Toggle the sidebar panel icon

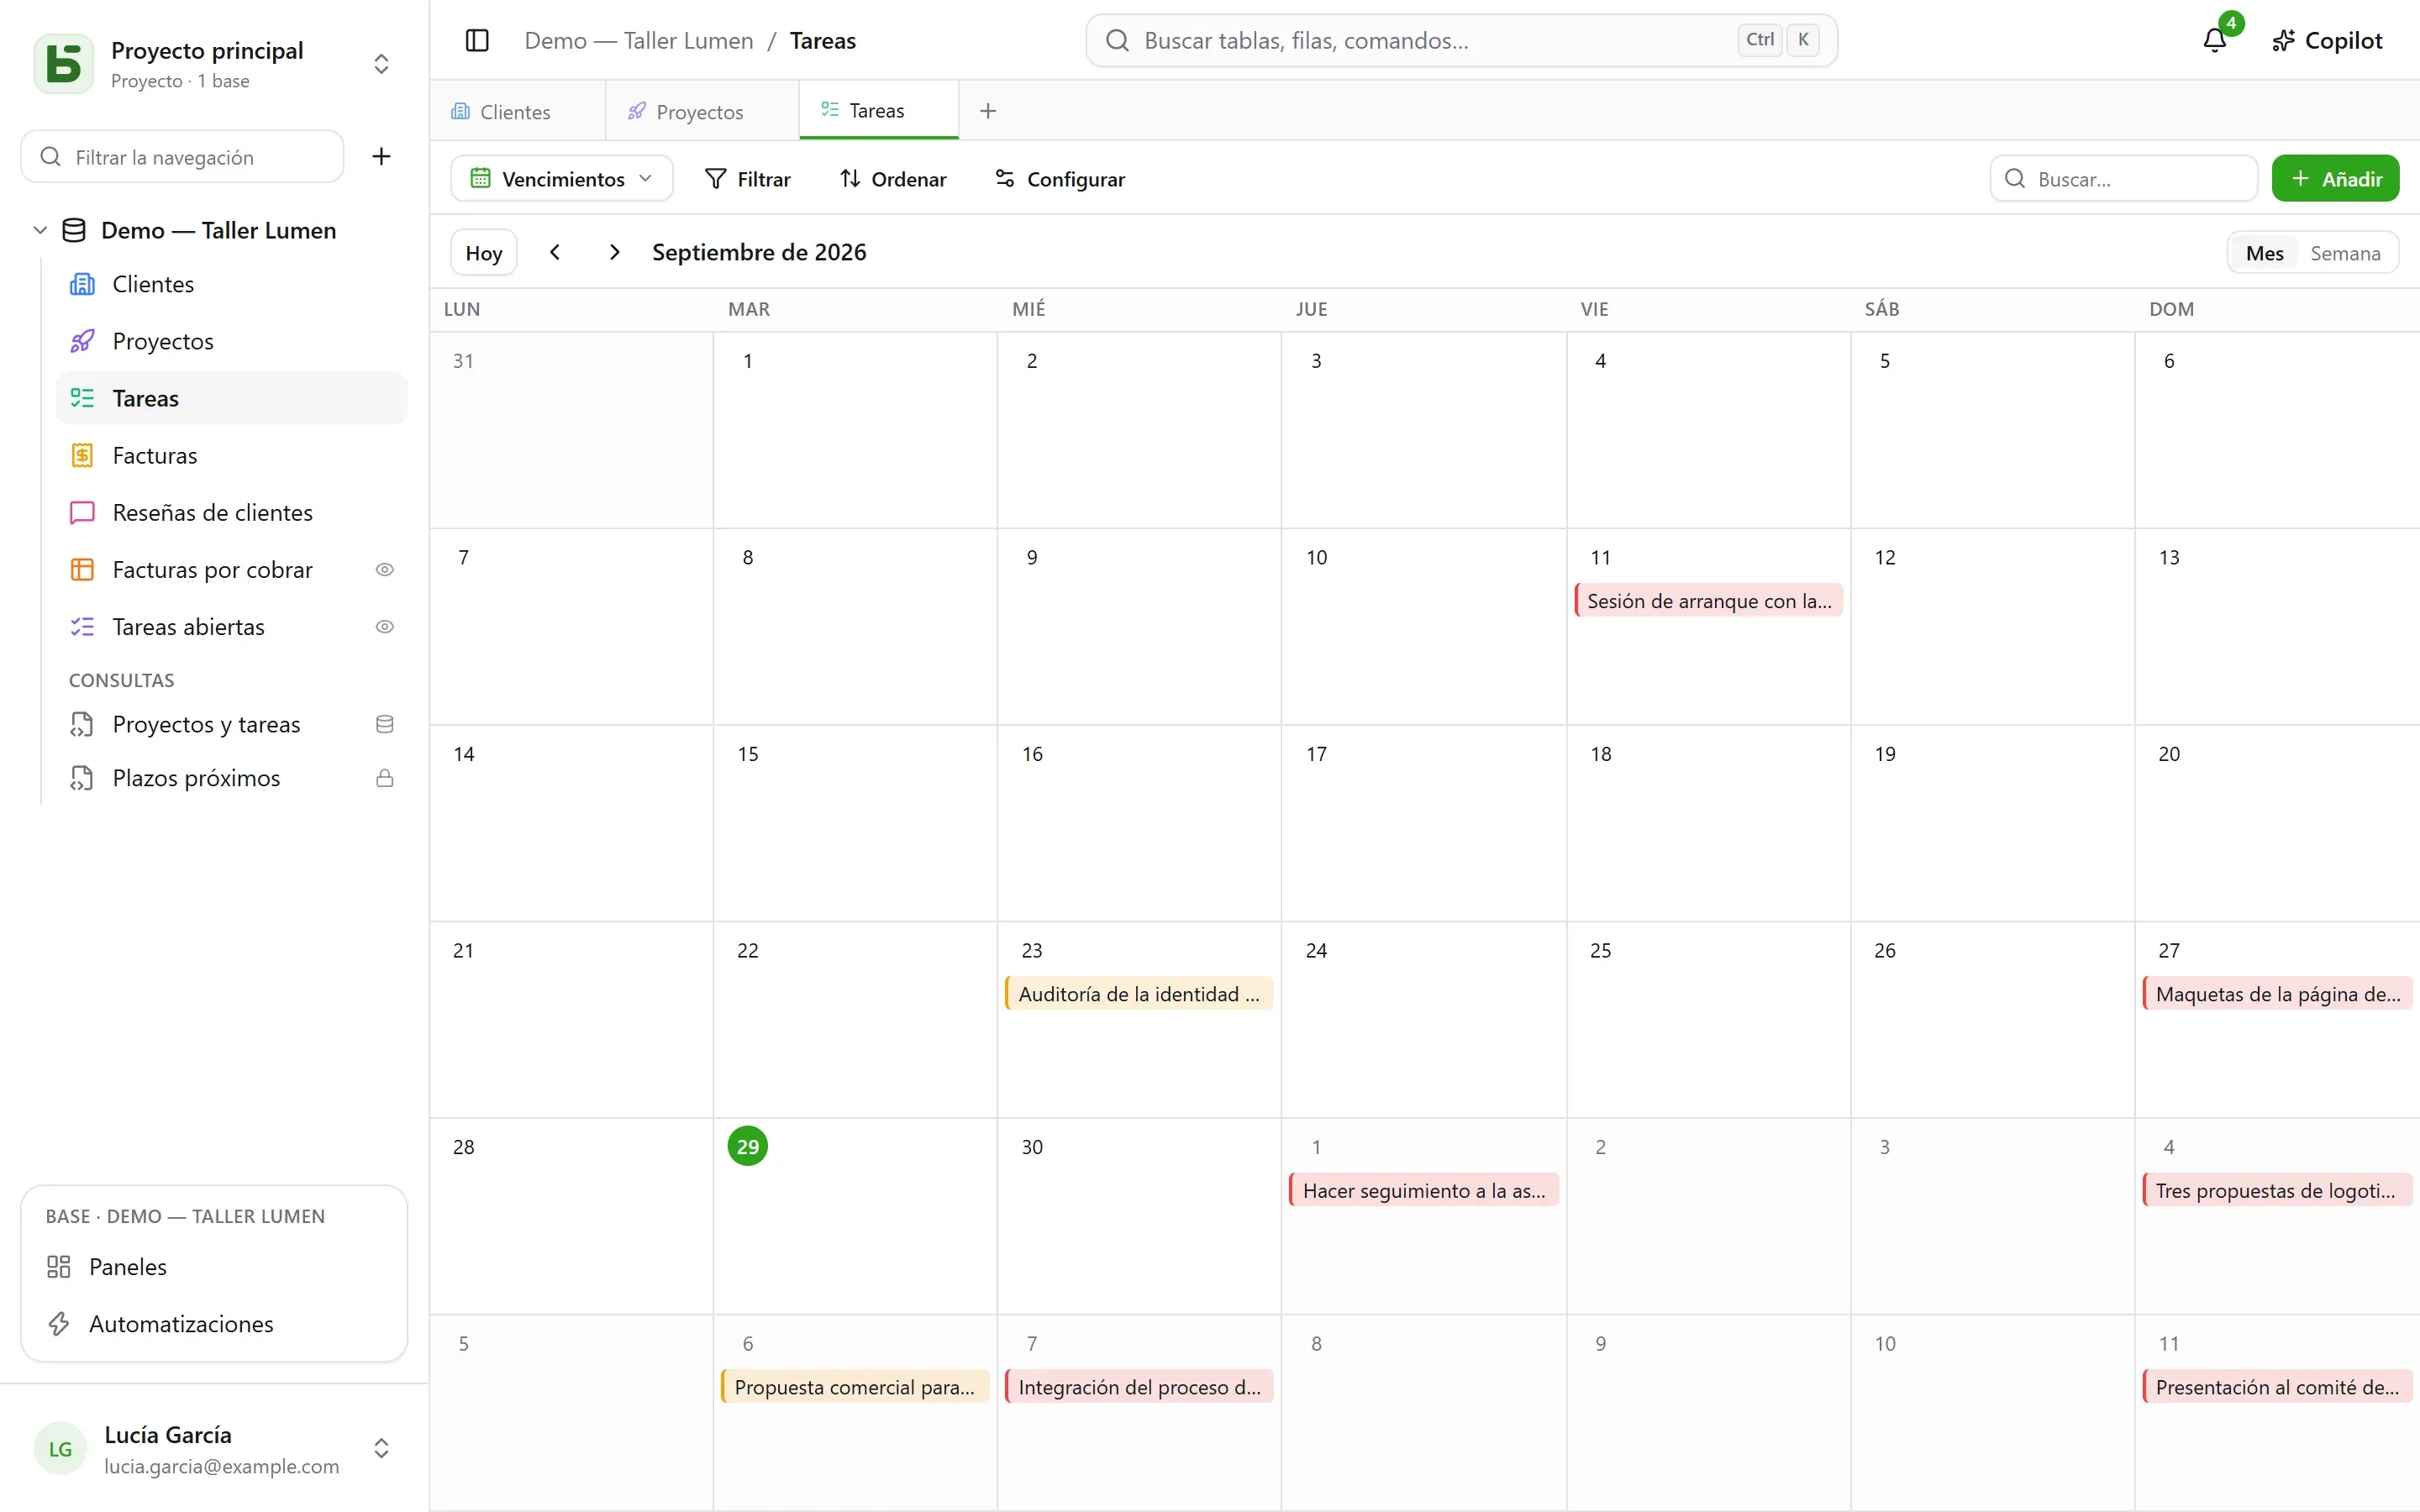477,40
